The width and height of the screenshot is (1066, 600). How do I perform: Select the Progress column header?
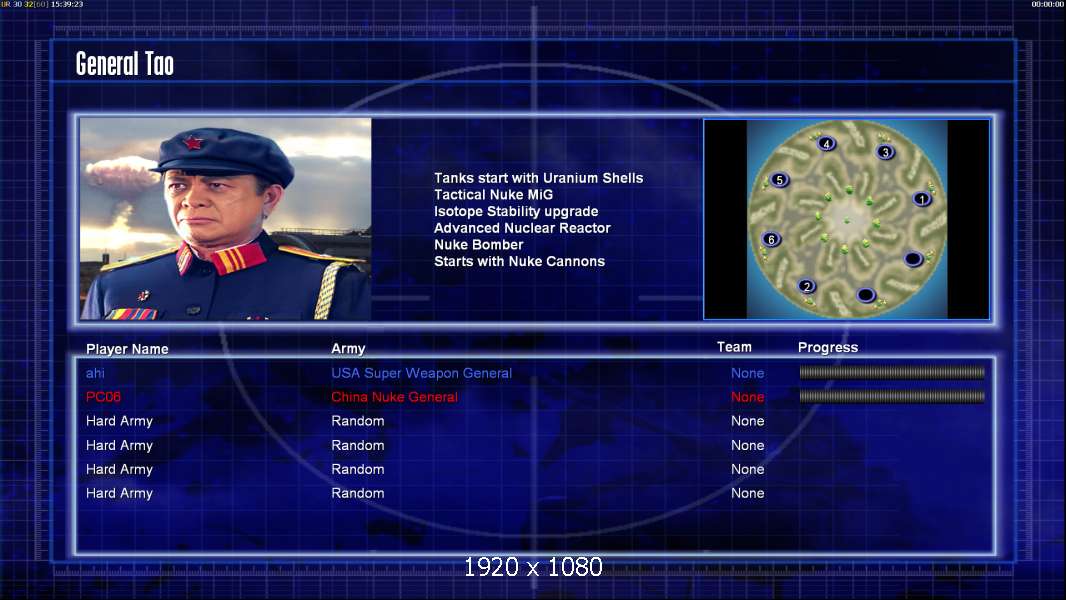[x=828, y=347]
